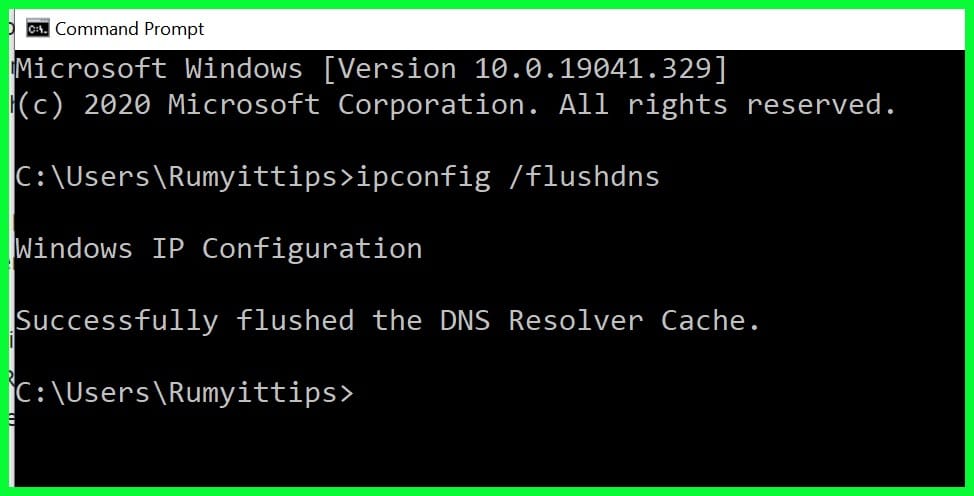
Task: Click the 'DNS' text in result message
Action: [465, 321]
